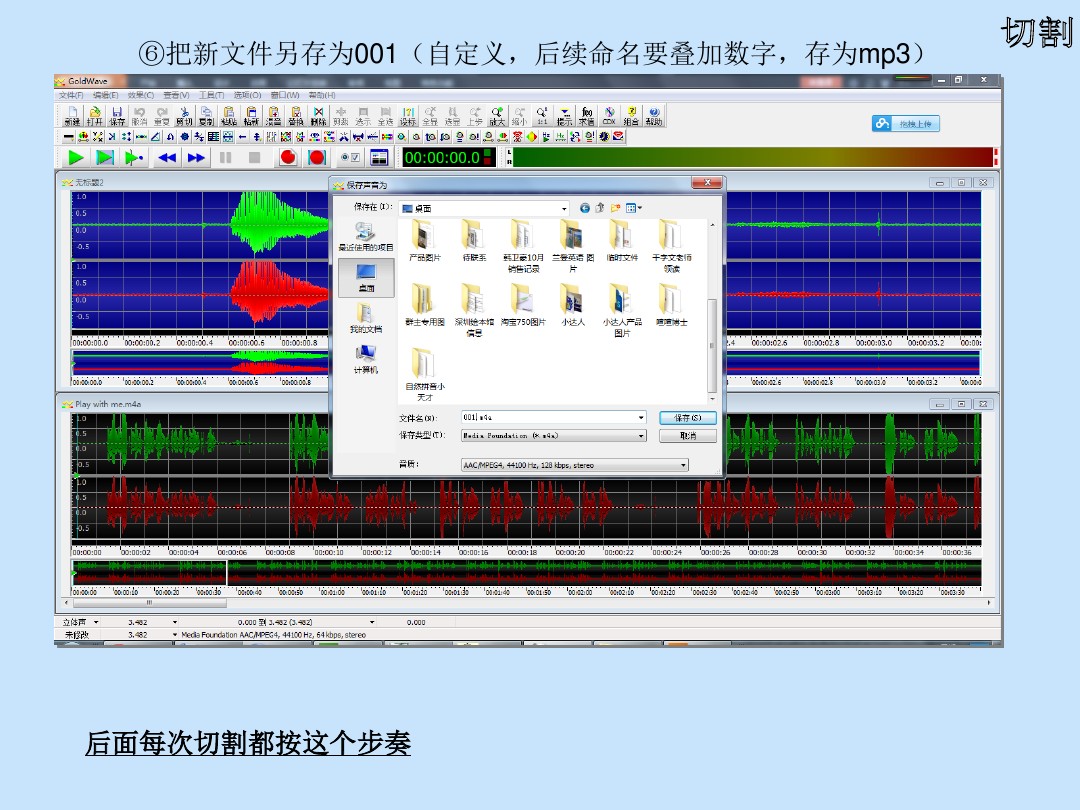Click the Fast Forward double-arrow button
This screenshot has width=1080, height=810.
(196, 157)
